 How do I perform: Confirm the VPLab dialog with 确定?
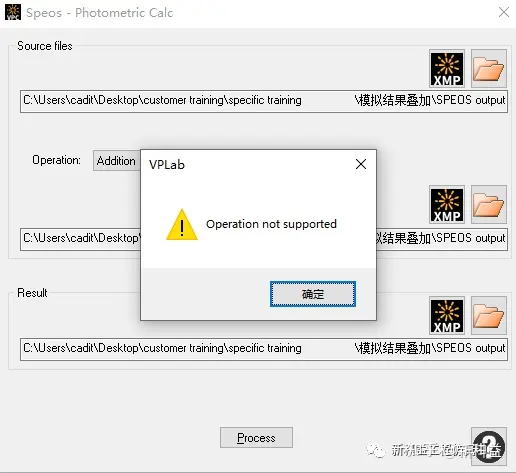point(313,294)
